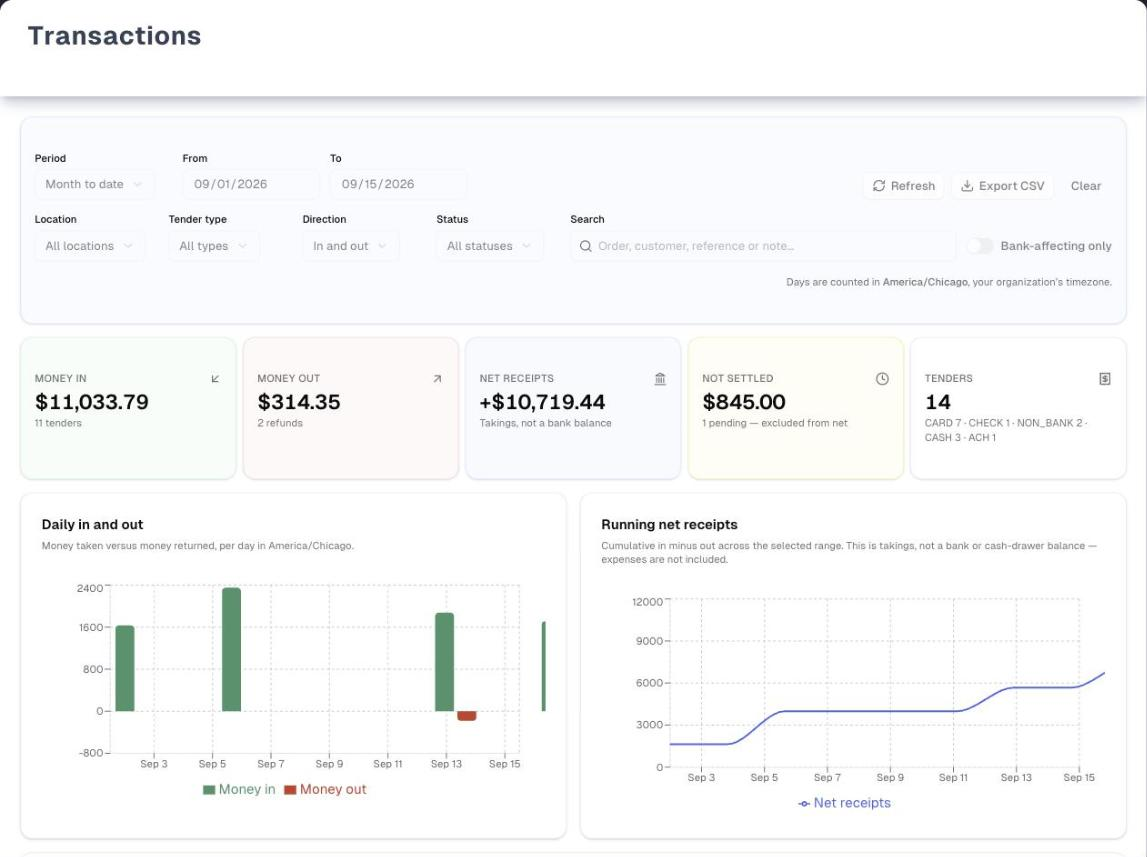Click the Transactions page heading
Image resolution: width=1147 pixels, height=857 pixels.
[x=114, y=36]
